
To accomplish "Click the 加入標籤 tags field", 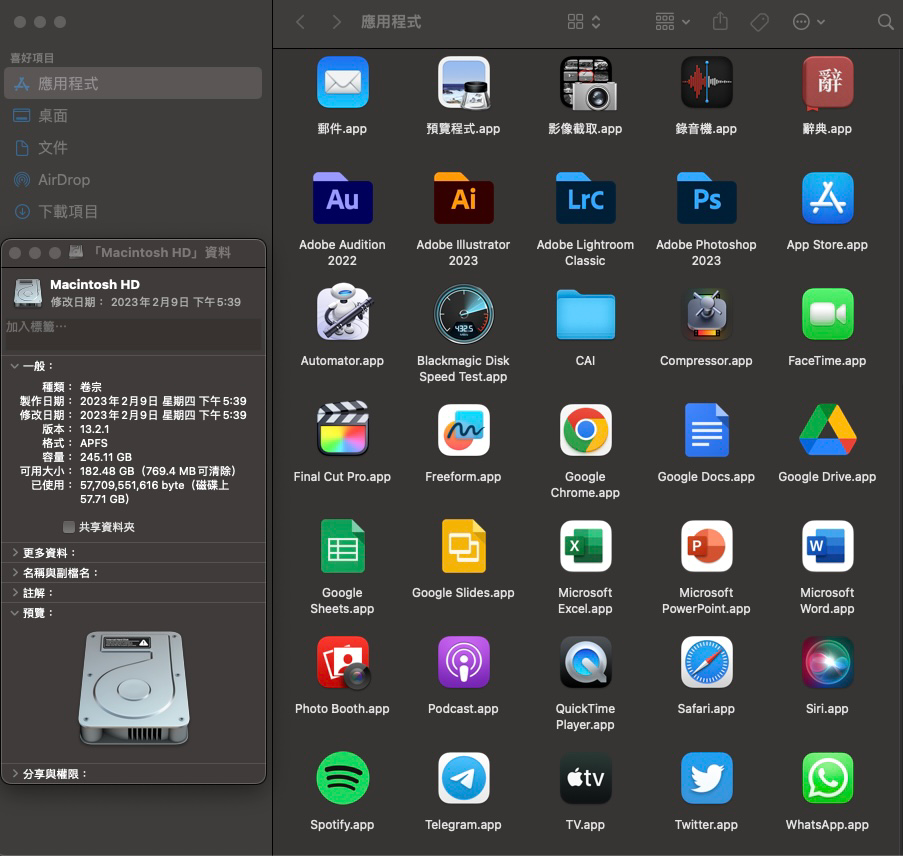I will (133, 334).
